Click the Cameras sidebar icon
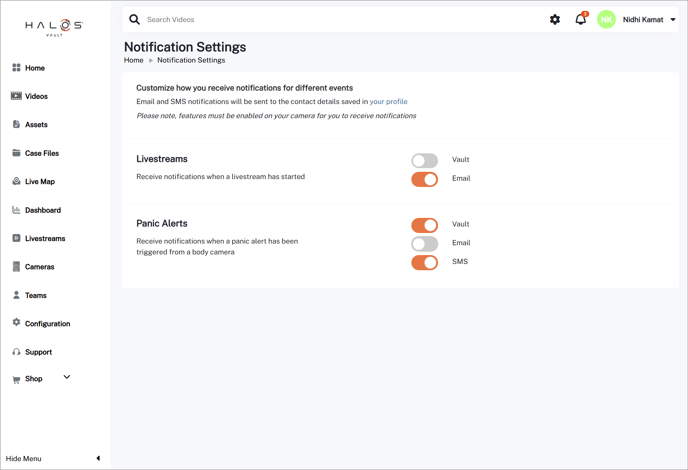The image size is (688, 470). 16,267
